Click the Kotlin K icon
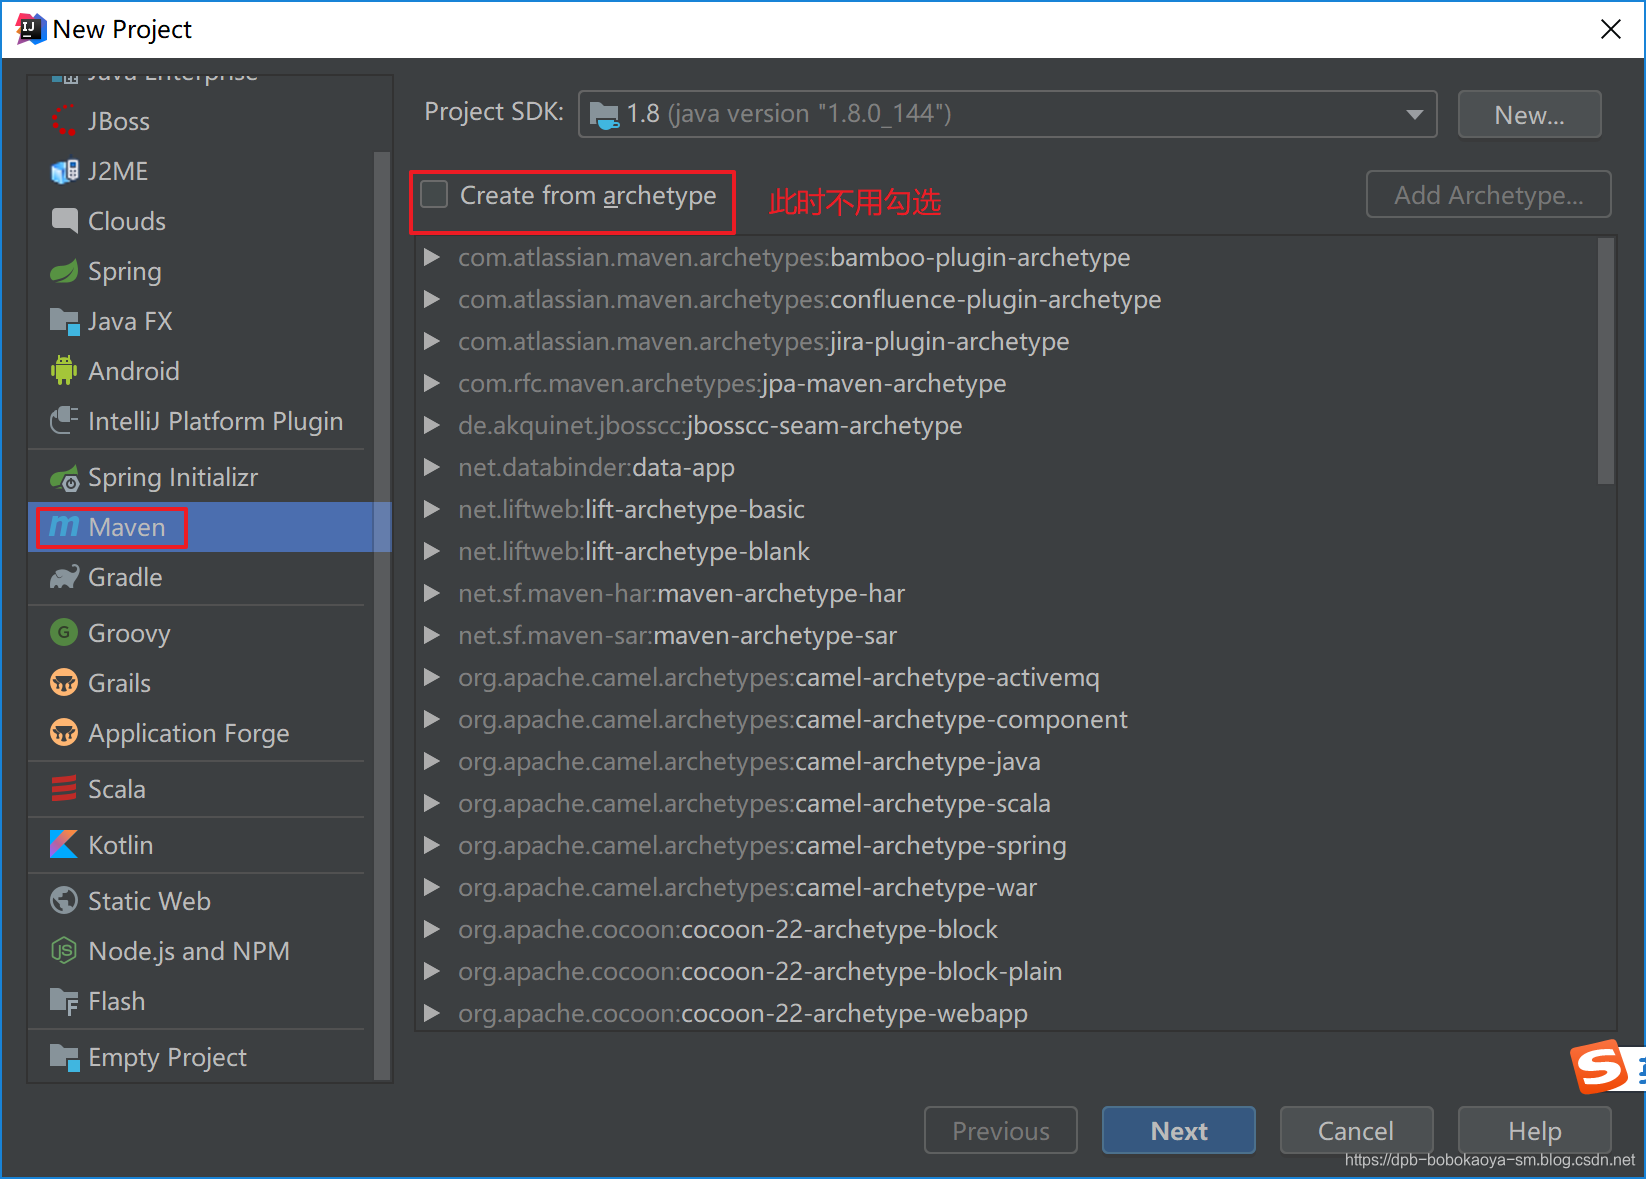This screenshot has height=1179, width=1646. pos(64,845)
